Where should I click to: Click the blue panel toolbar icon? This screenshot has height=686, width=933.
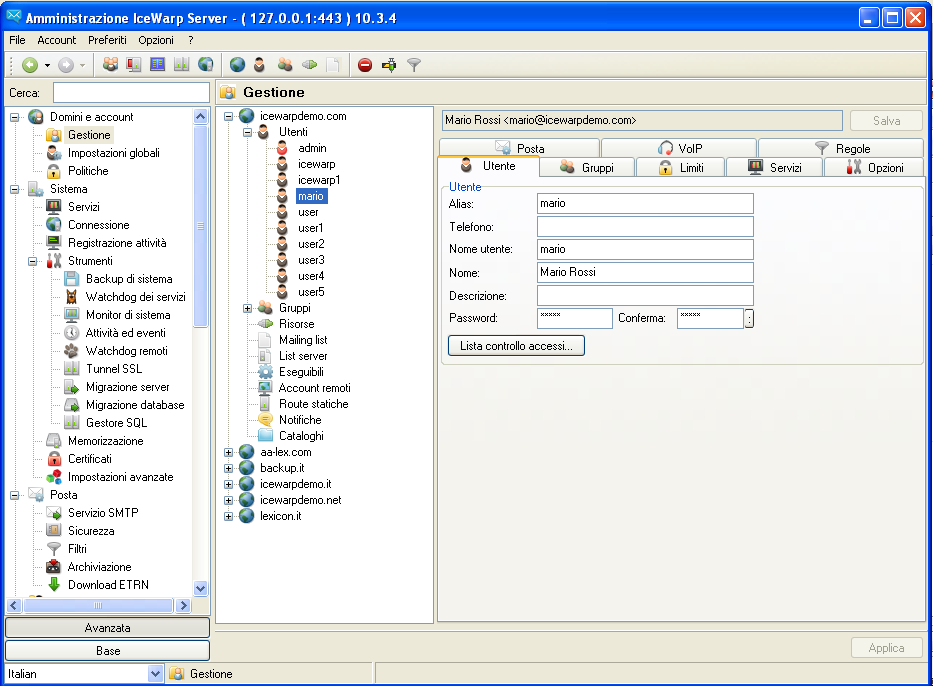tap(158, 64)
